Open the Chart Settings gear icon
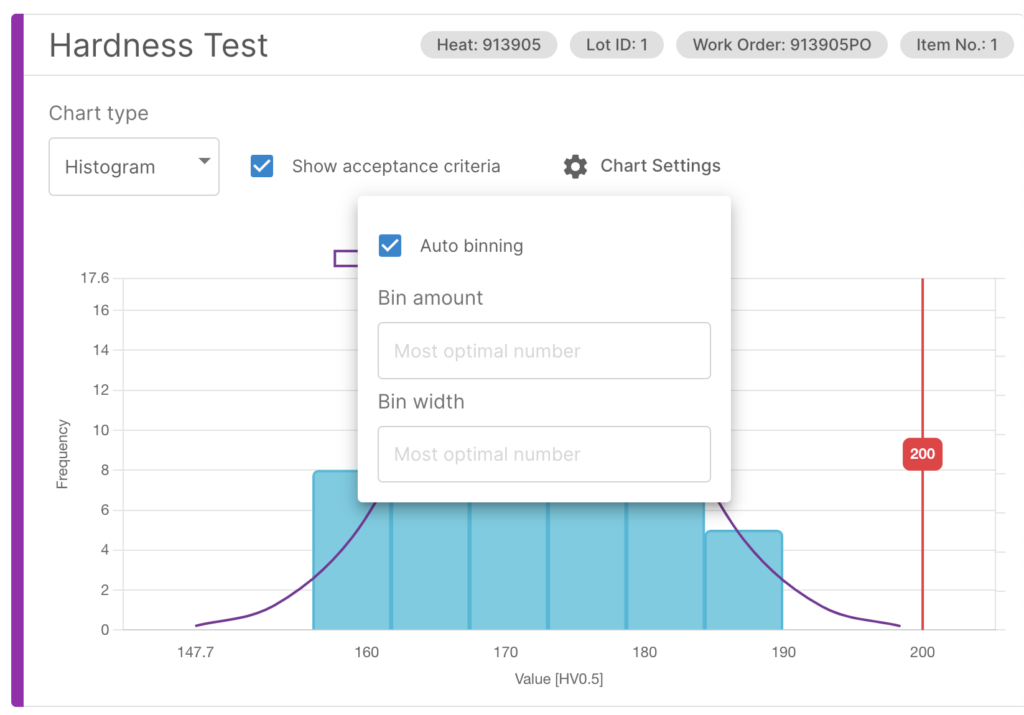1024x715 pixels. coord(575,167)
